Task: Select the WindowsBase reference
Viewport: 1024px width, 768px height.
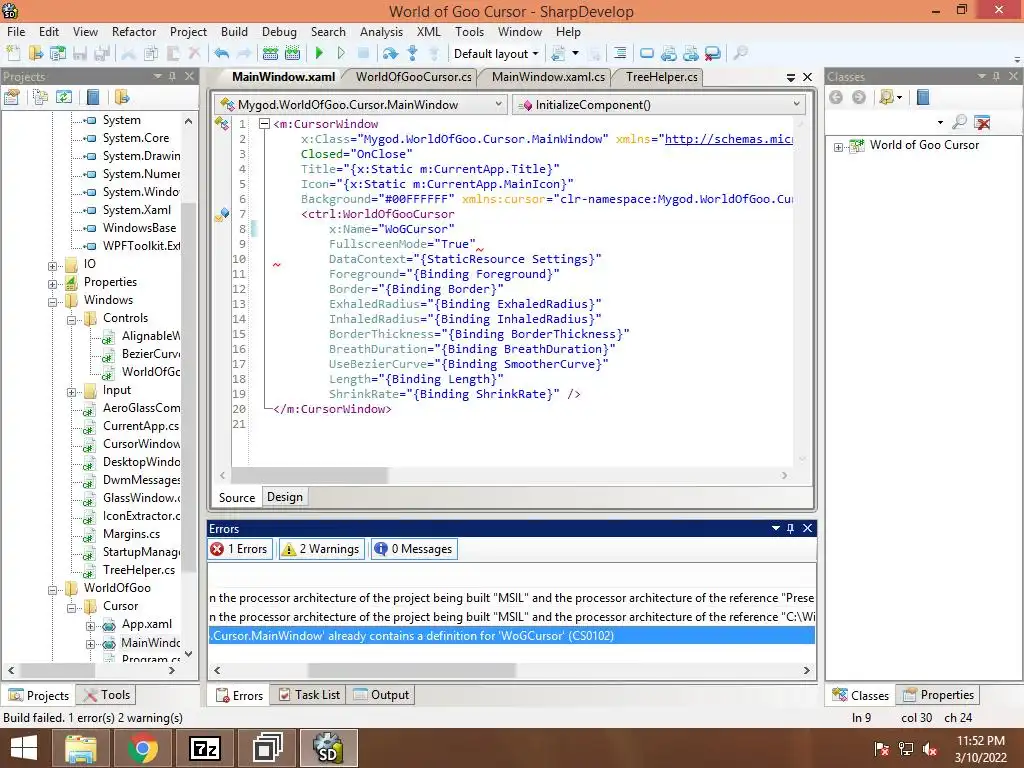Action: (139, 228)
